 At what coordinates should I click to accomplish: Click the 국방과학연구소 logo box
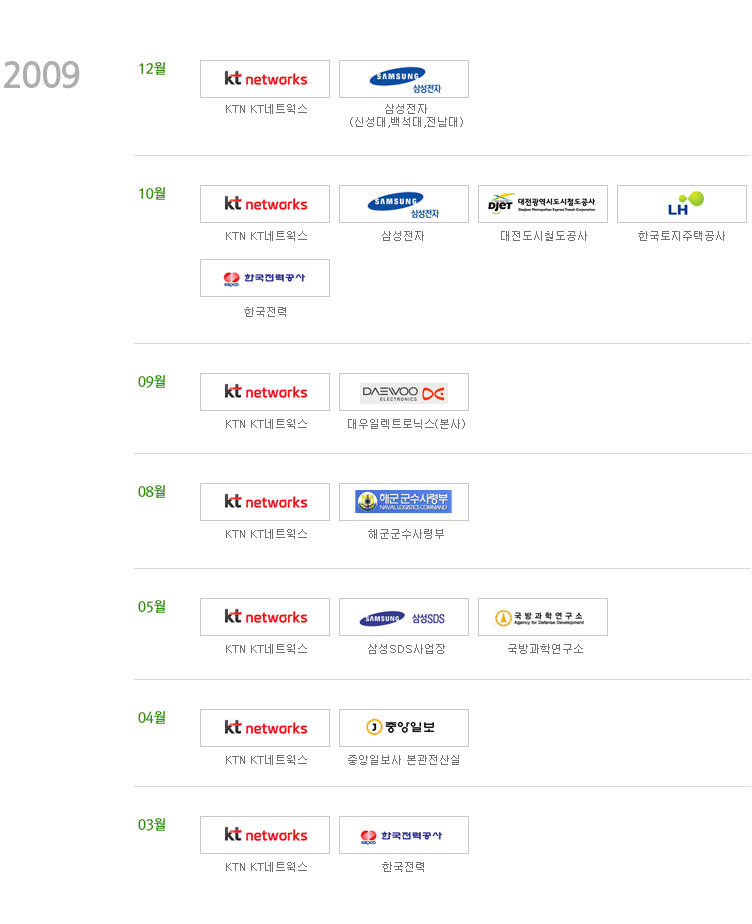[543, 617]
